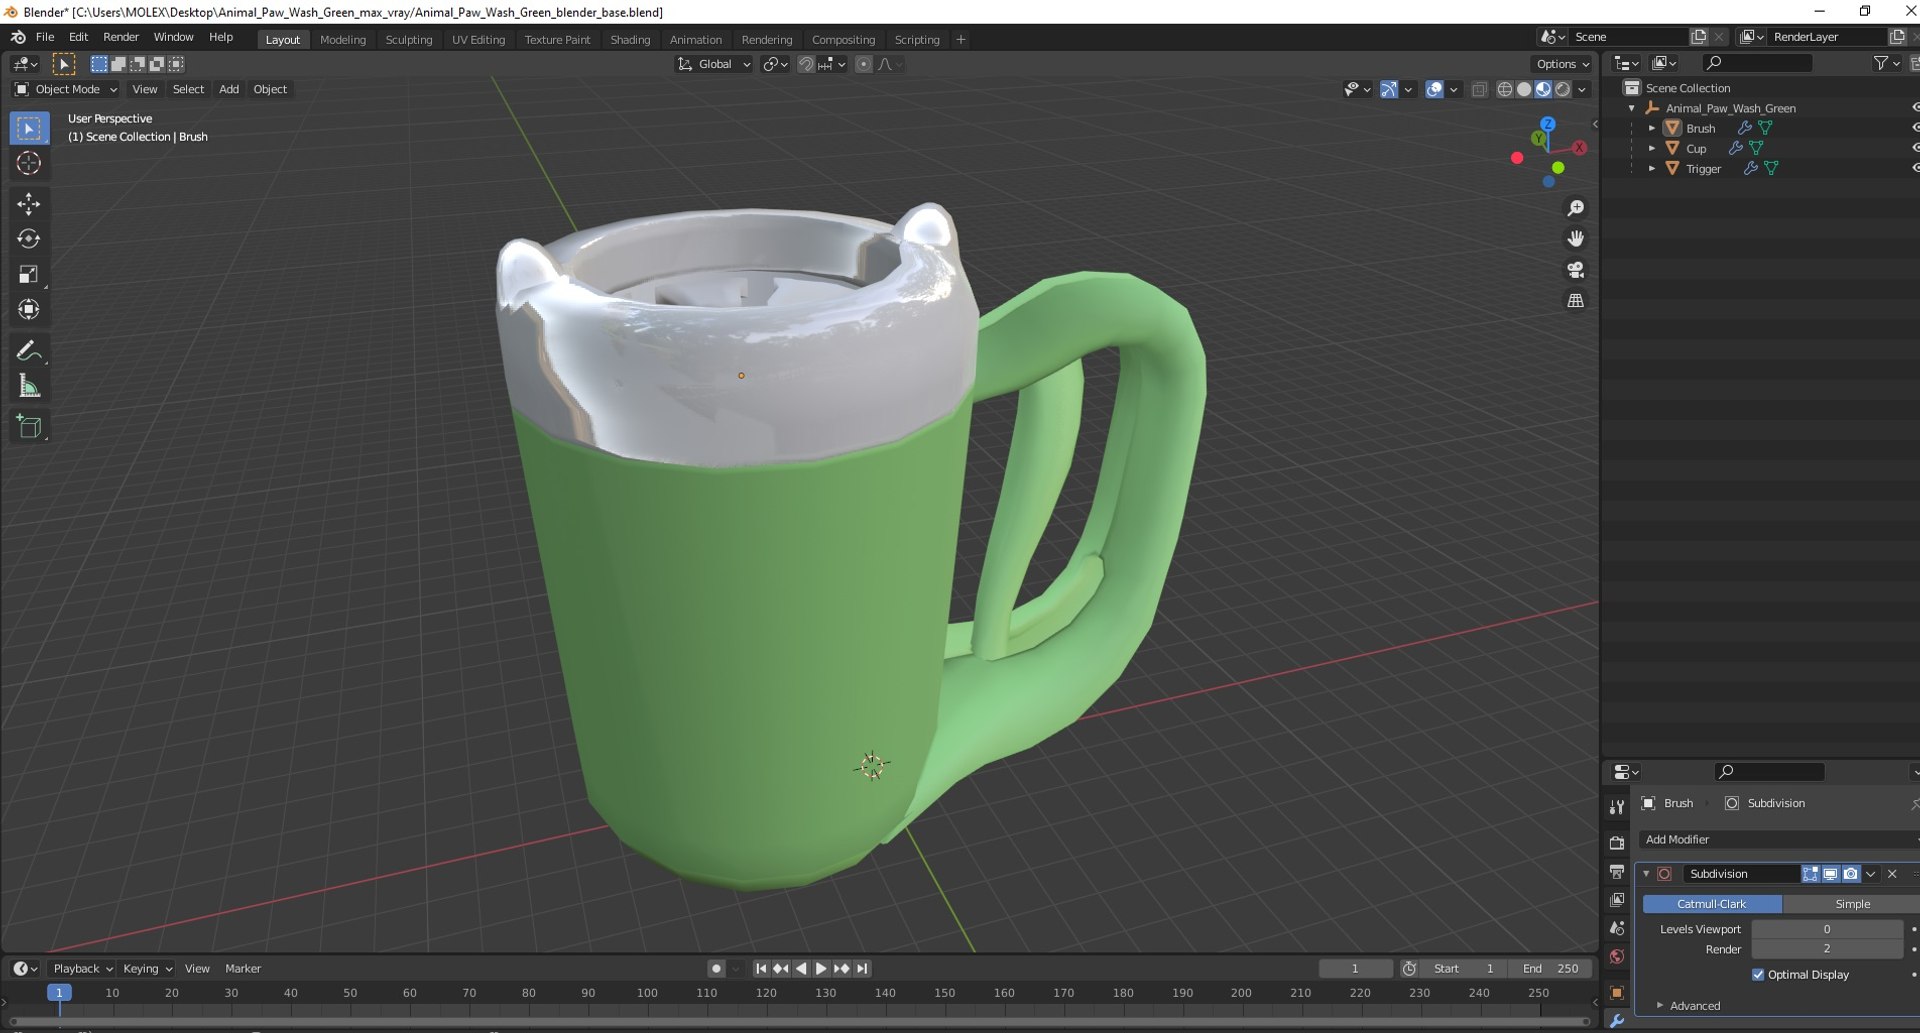
Task: Switch to the UV Editing workspace tab
Action: point(478,40)
